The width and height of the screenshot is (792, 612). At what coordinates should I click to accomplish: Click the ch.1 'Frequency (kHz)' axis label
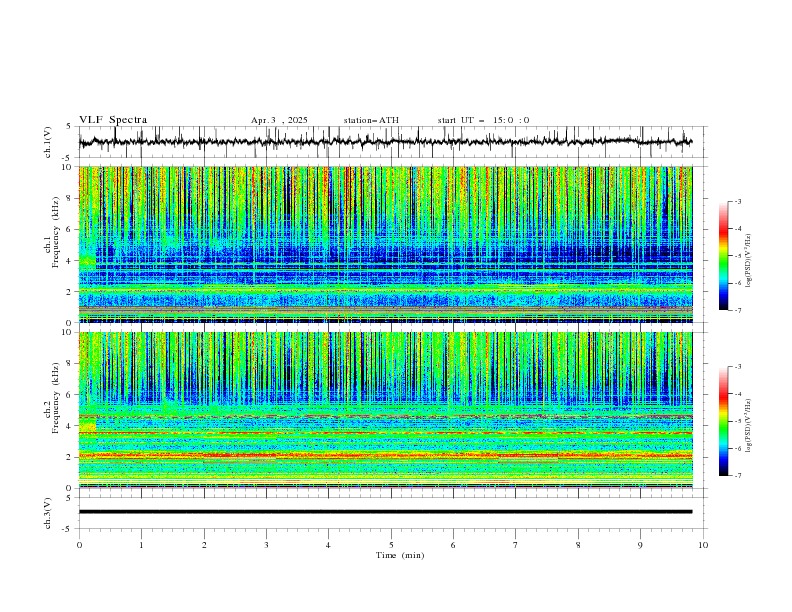pyautogui.click(x=55, y=233)
